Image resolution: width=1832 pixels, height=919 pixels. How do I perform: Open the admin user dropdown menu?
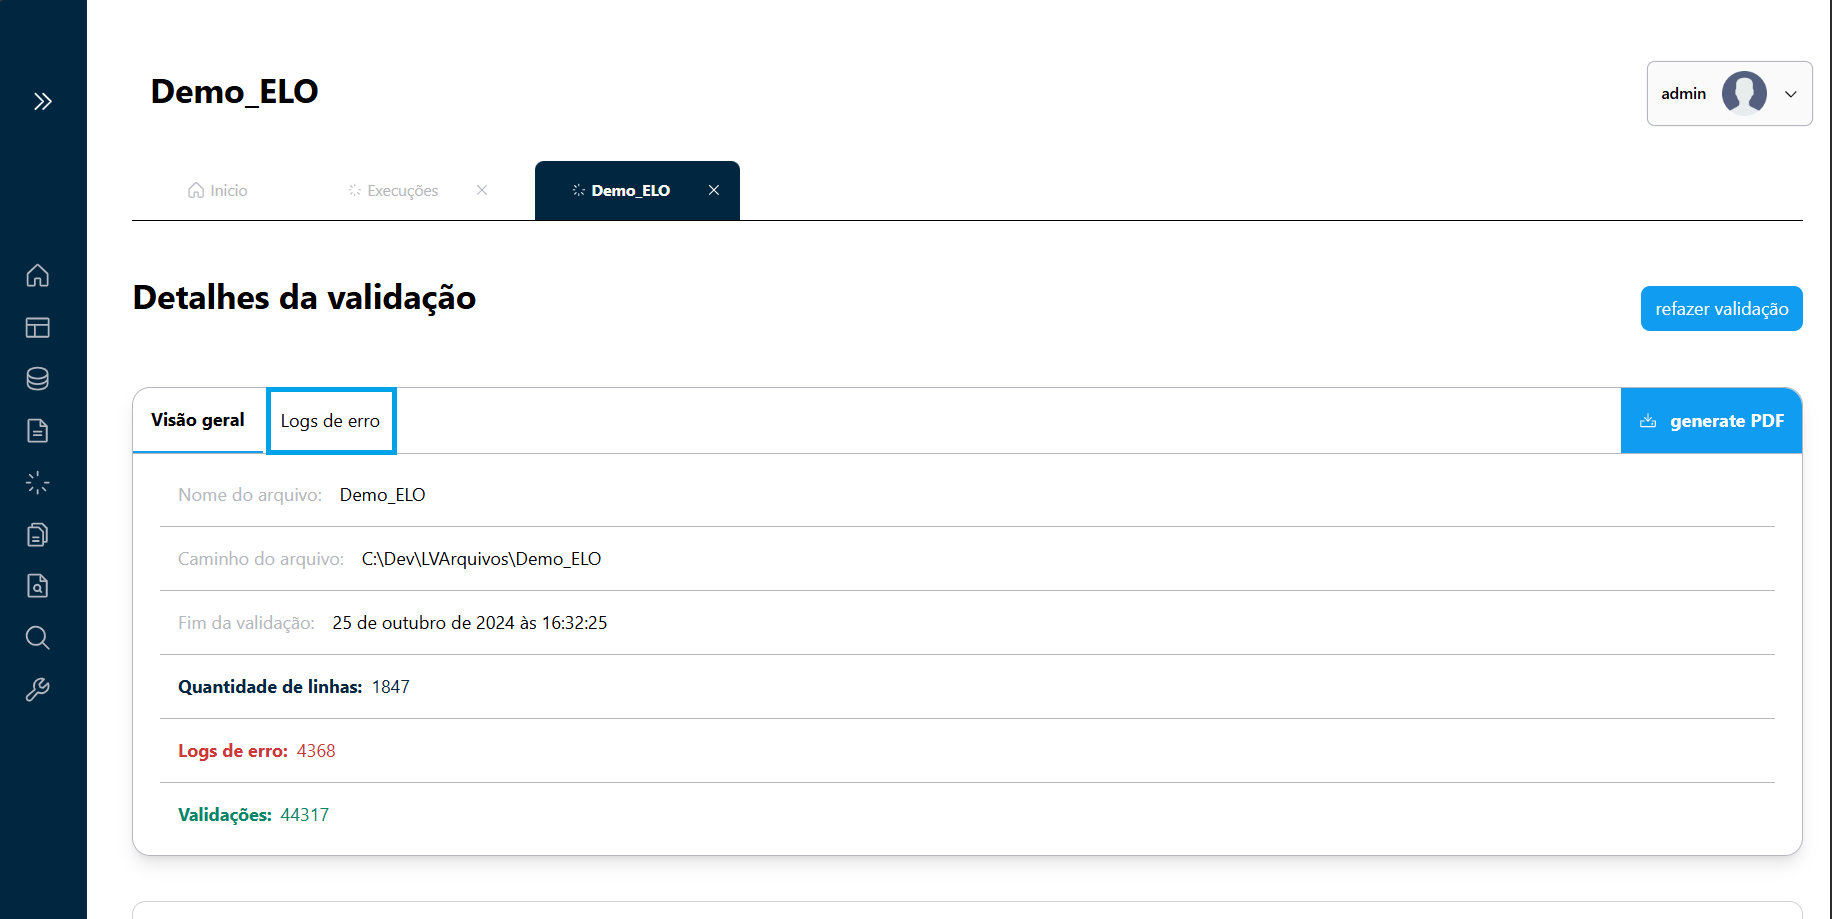coord(1790,94)
